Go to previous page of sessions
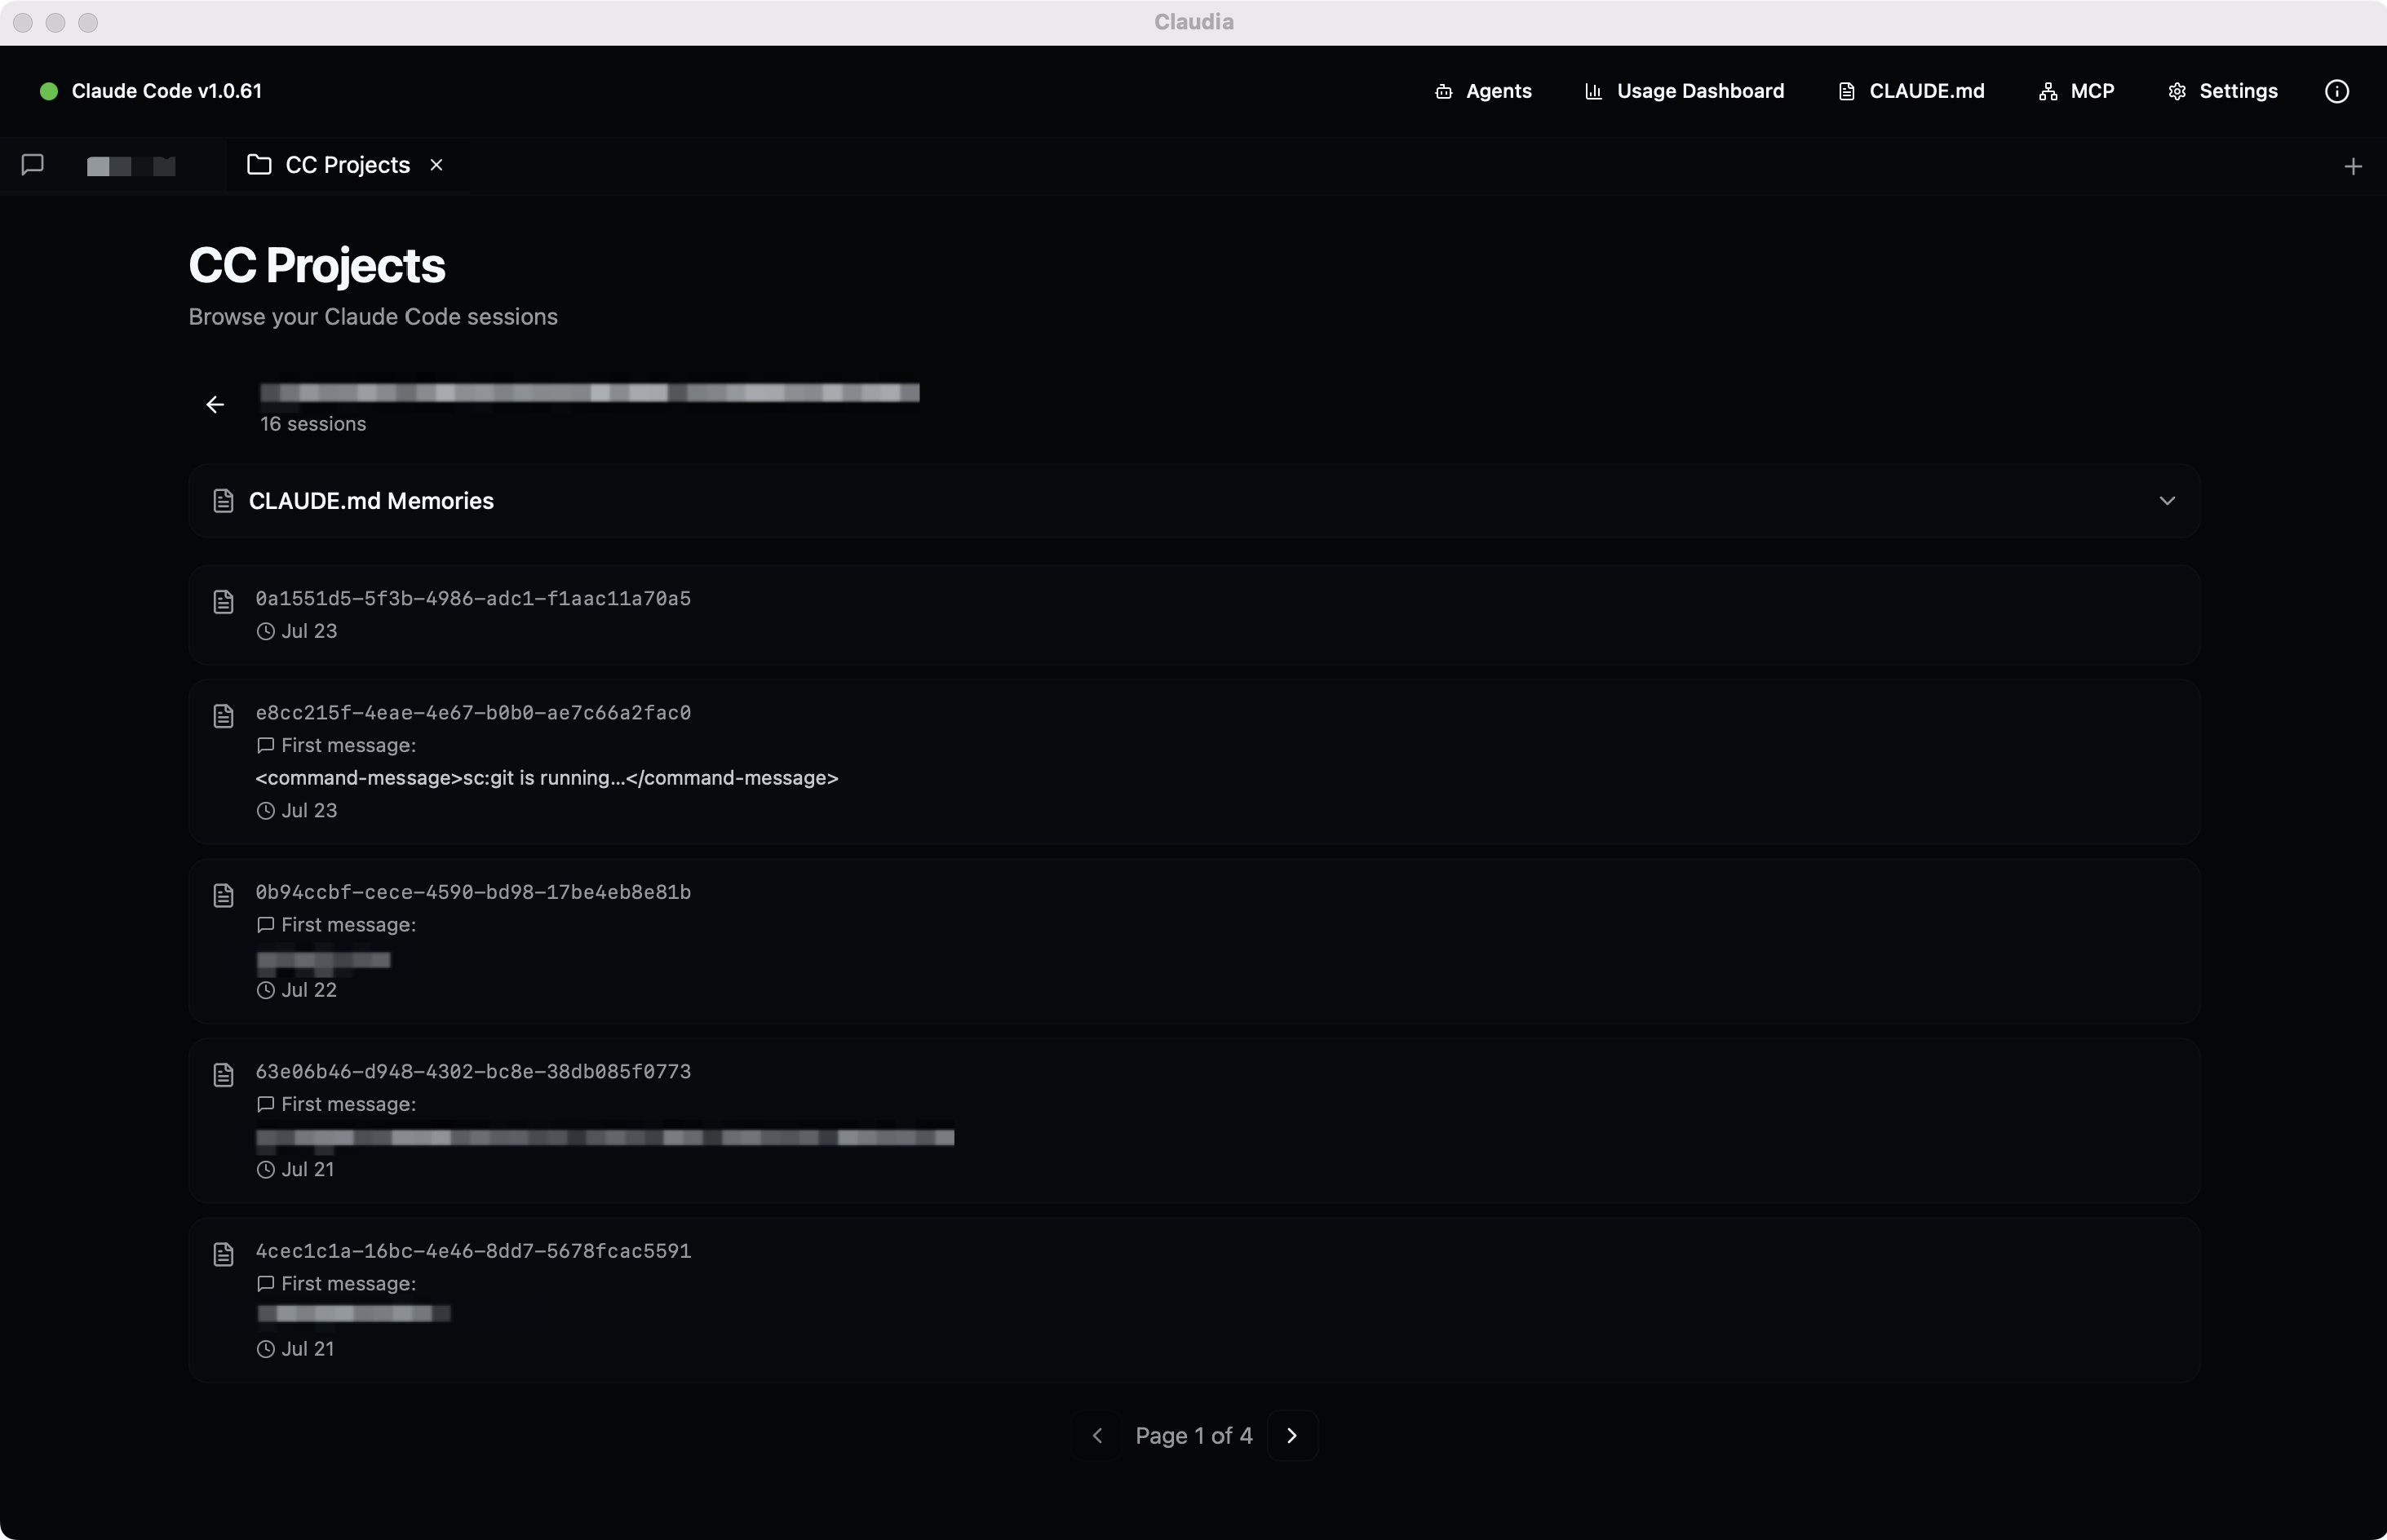 tap(1097, 1435)
